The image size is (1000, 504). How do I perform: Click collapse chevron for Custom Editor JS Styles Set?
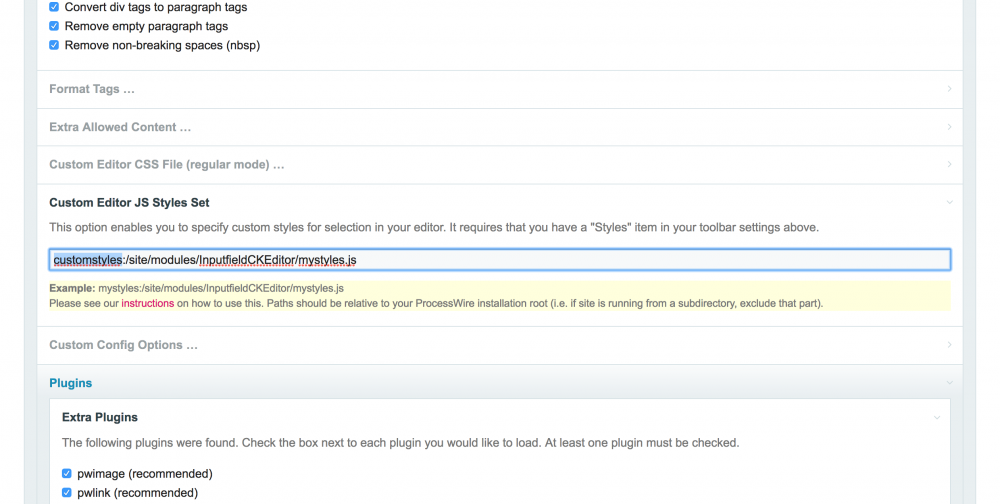949,203
